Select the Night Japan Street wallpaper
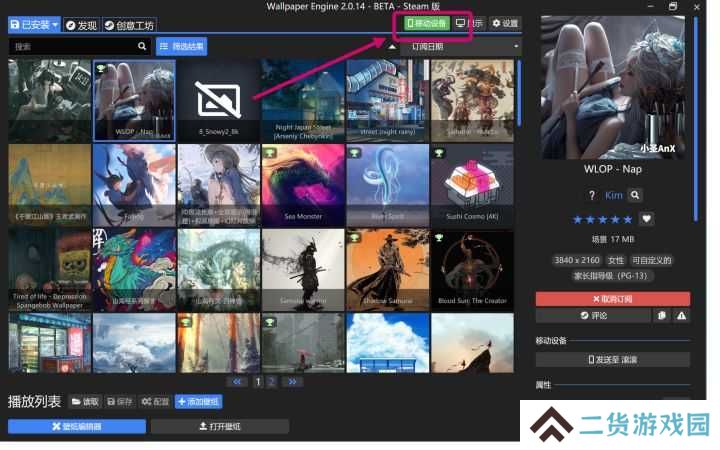The height and width of the screenshot is (450, 720). coord(303,100)
